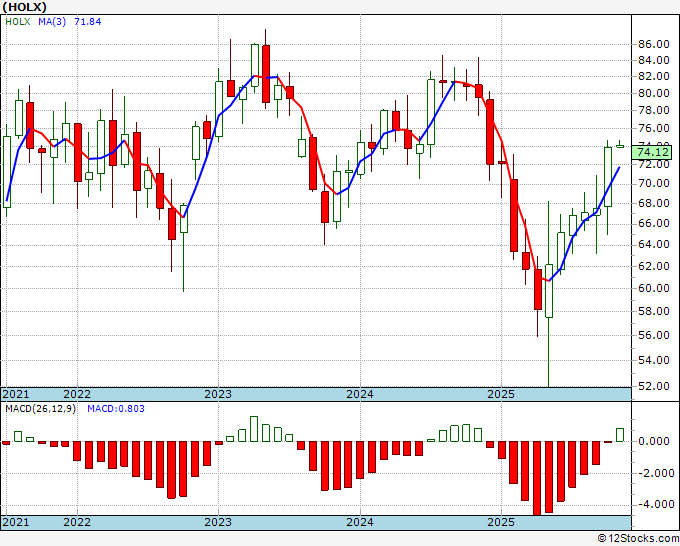Select 2022 on the MACD timeline
The height and width of the screenshot is (546, 680).
click(x=77, y=522)
